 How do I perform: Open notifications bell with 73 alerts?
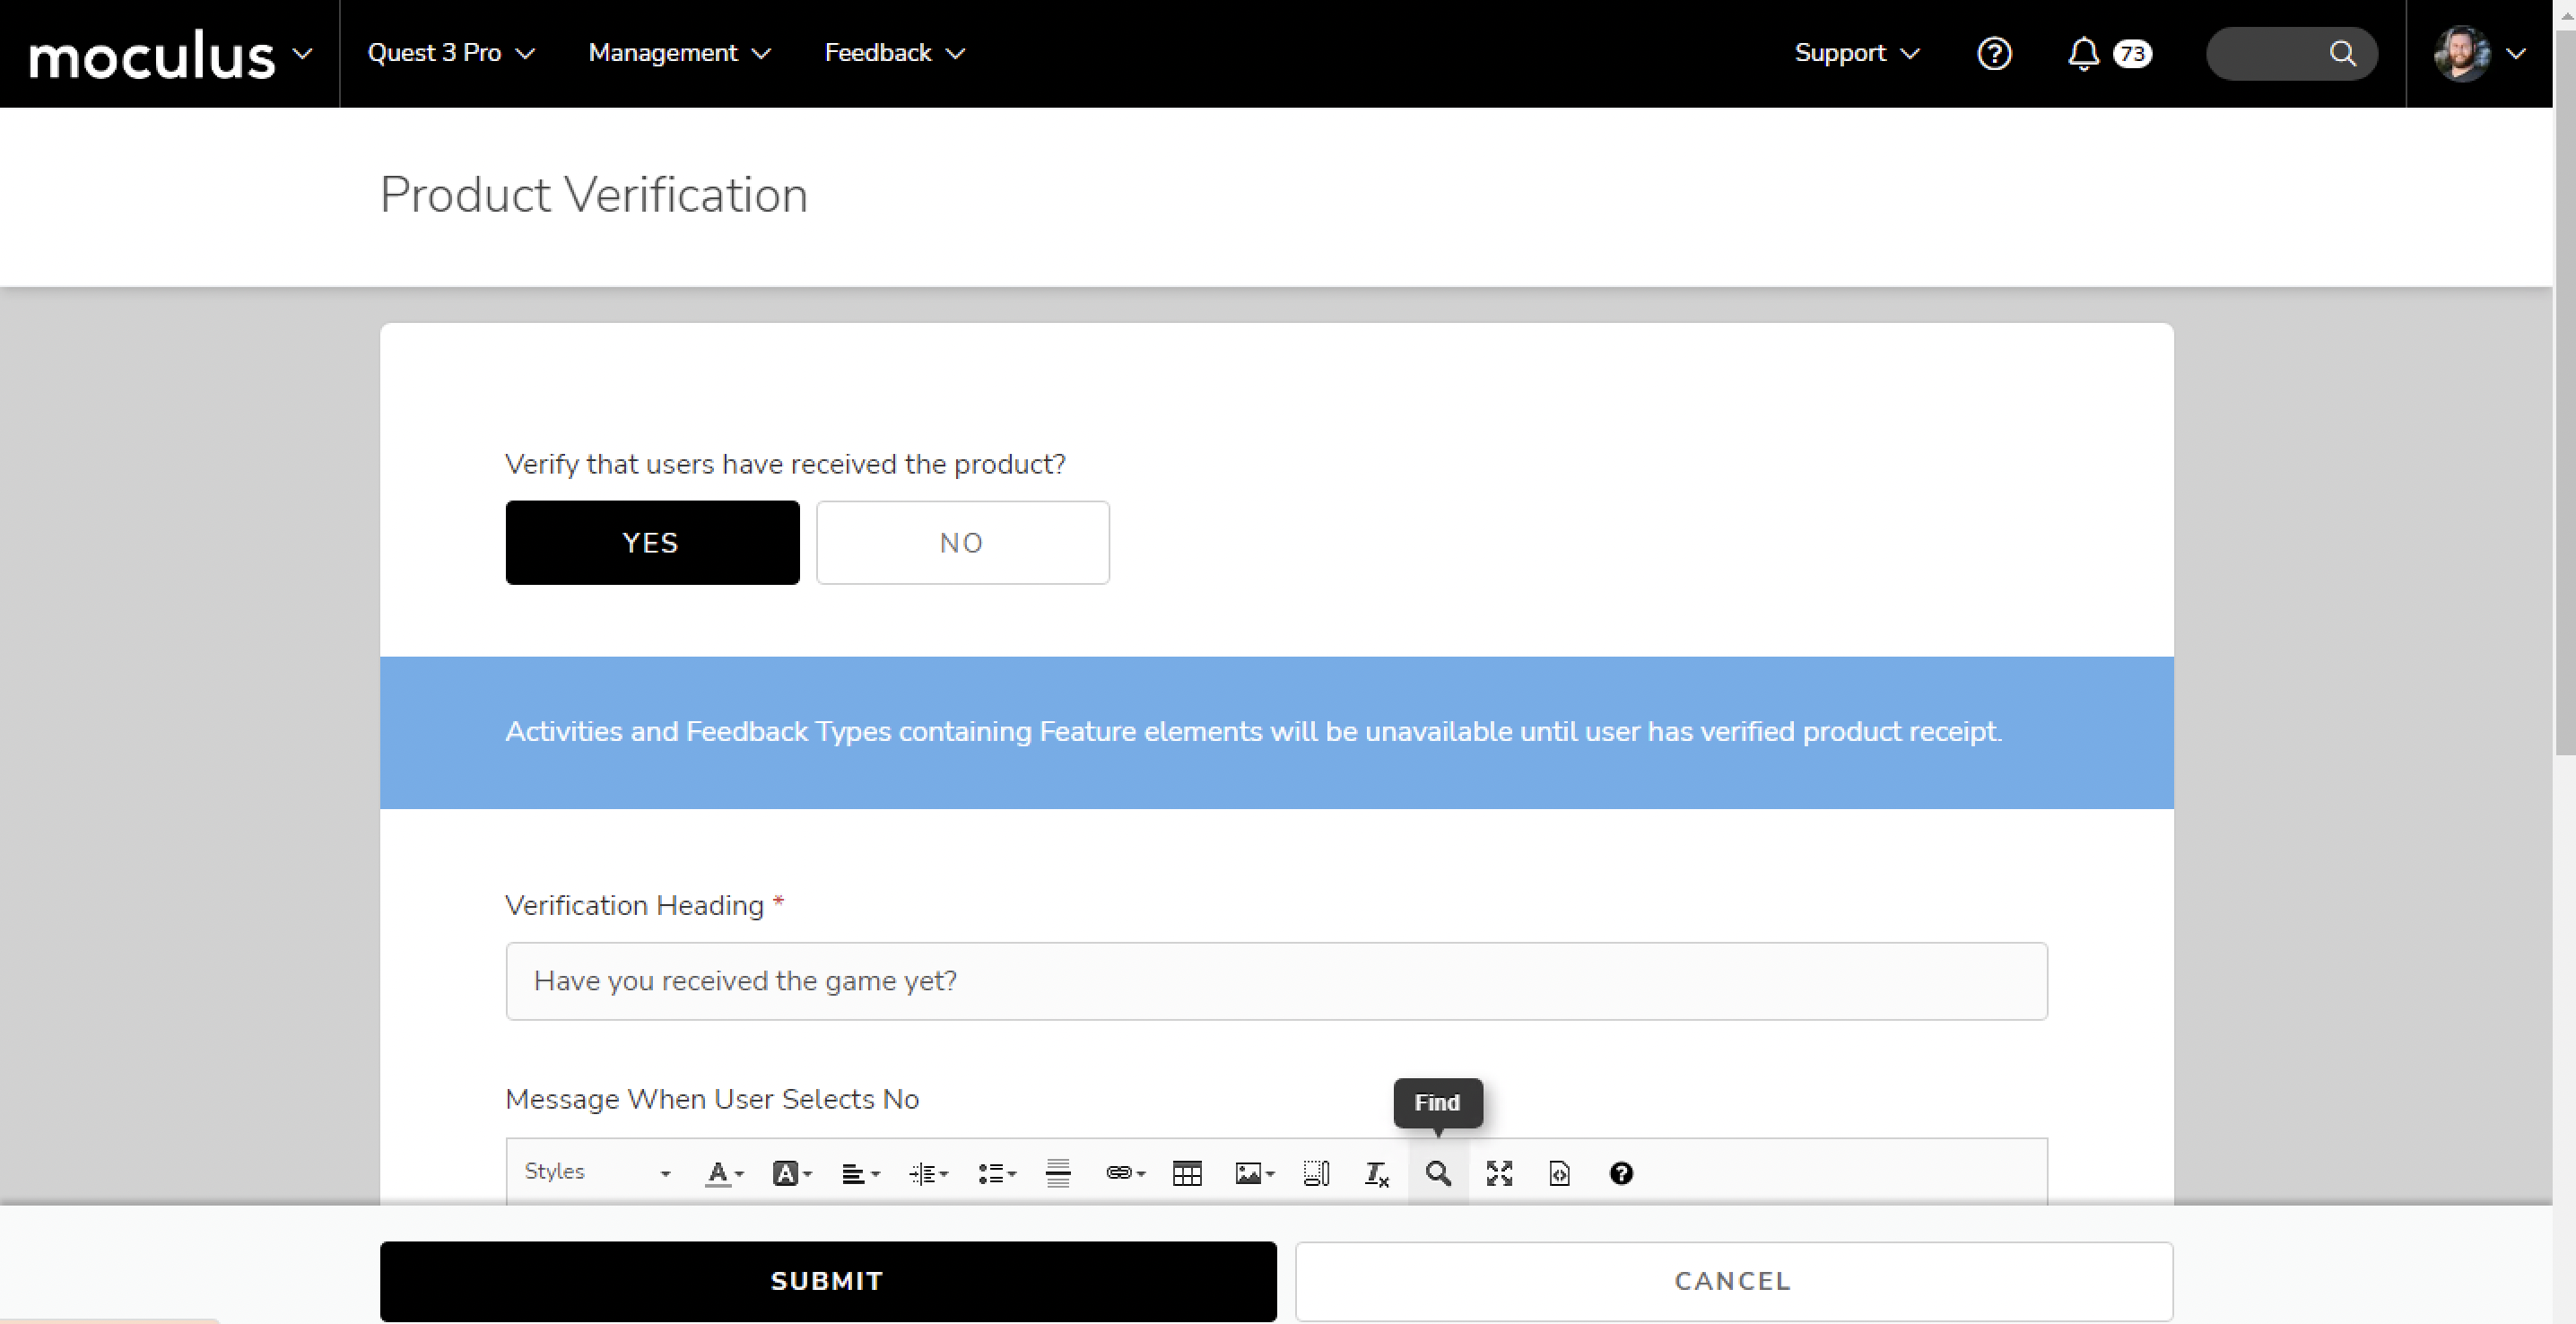point(2083,53)
